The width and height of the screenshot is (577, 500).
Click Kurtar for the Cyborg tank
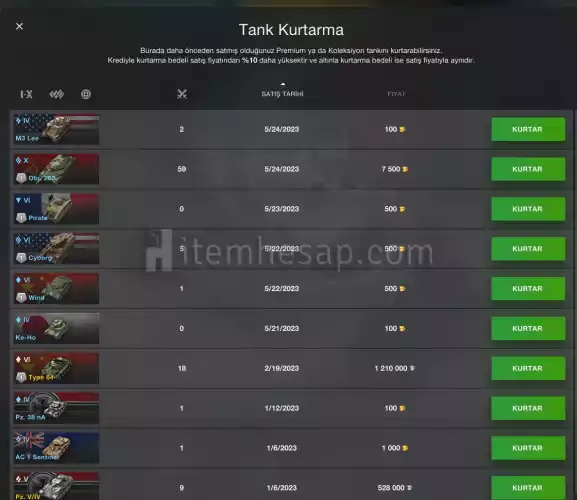[528, 249]
